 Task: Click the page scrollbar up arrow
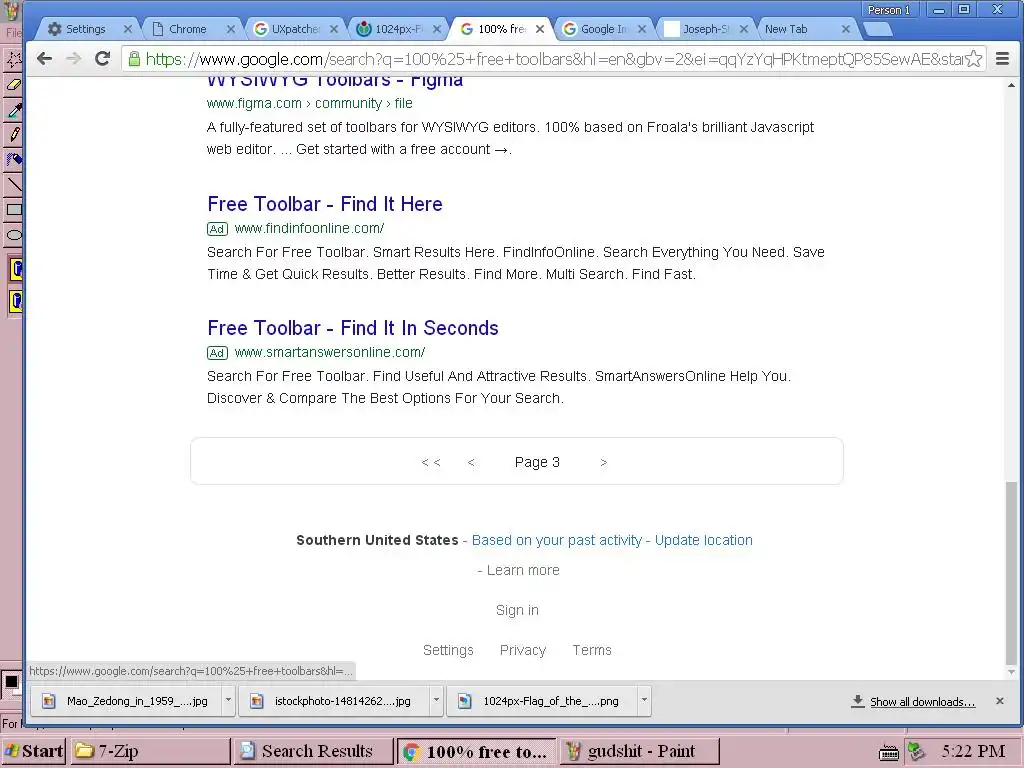pyautogui.click(x=1012, y=85)
